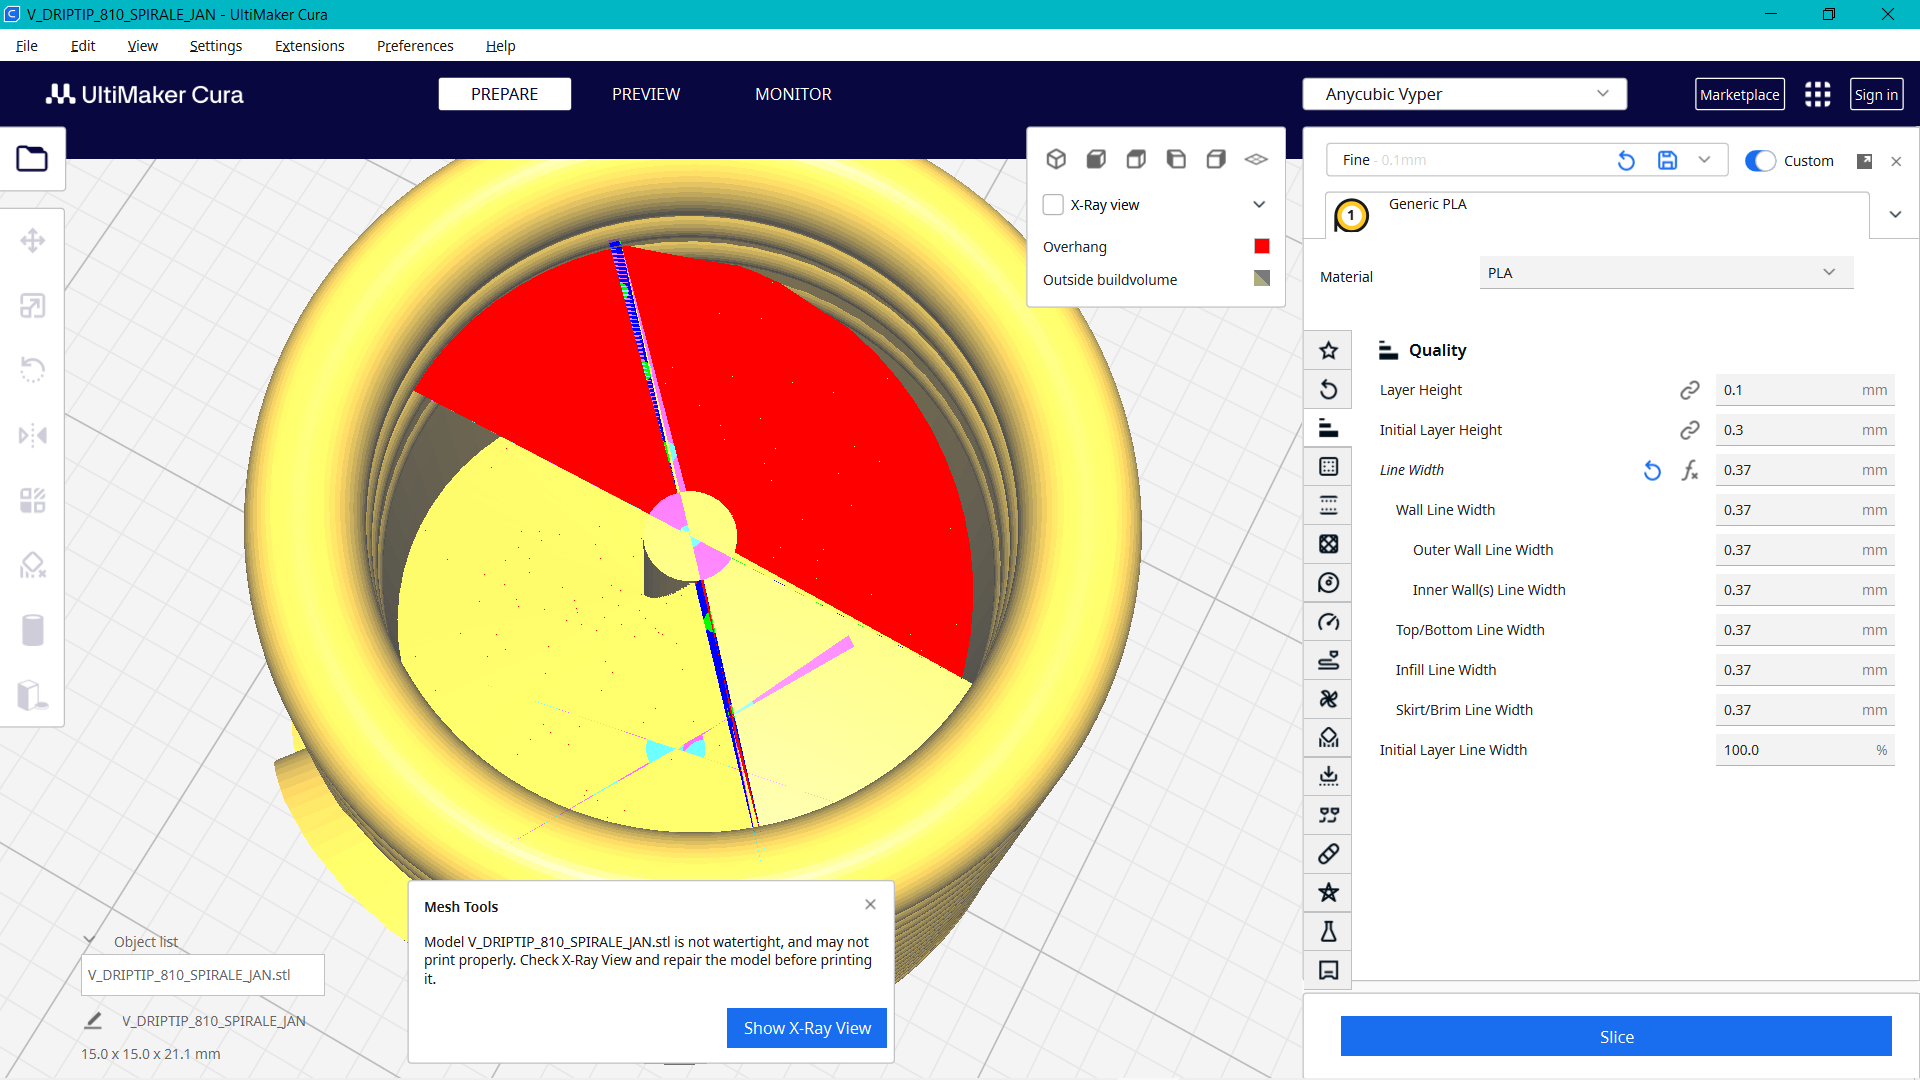The height and width of the screenshot is (1080, 1920).
Task: Select the Mirror tool
Action: [33, 435]
